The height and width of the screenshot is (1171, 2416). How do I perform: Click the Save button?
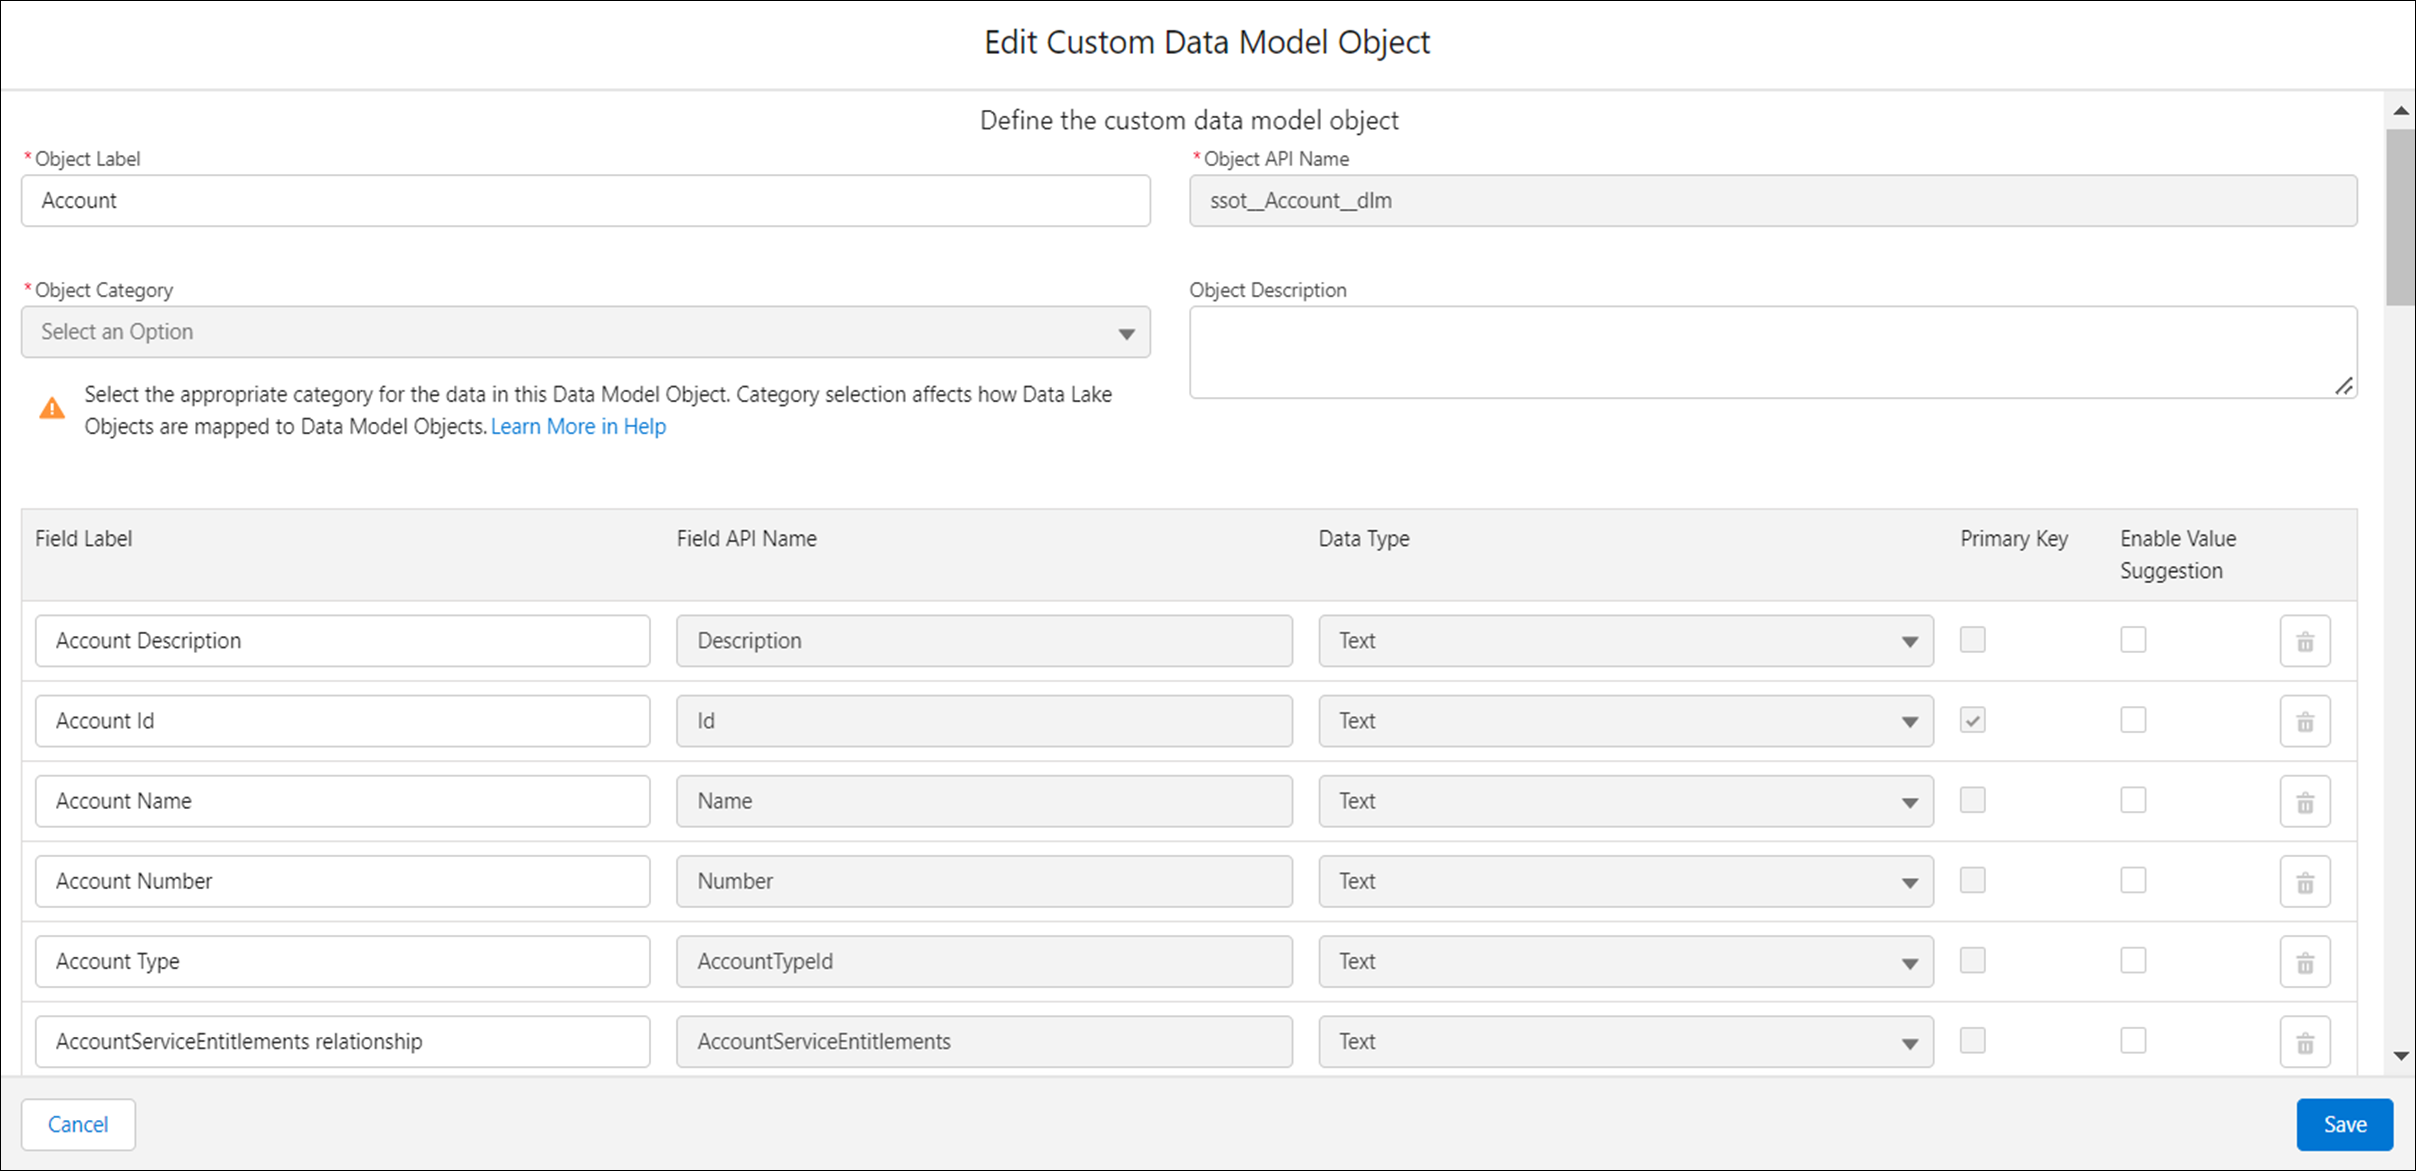tap(2344, 1124)
